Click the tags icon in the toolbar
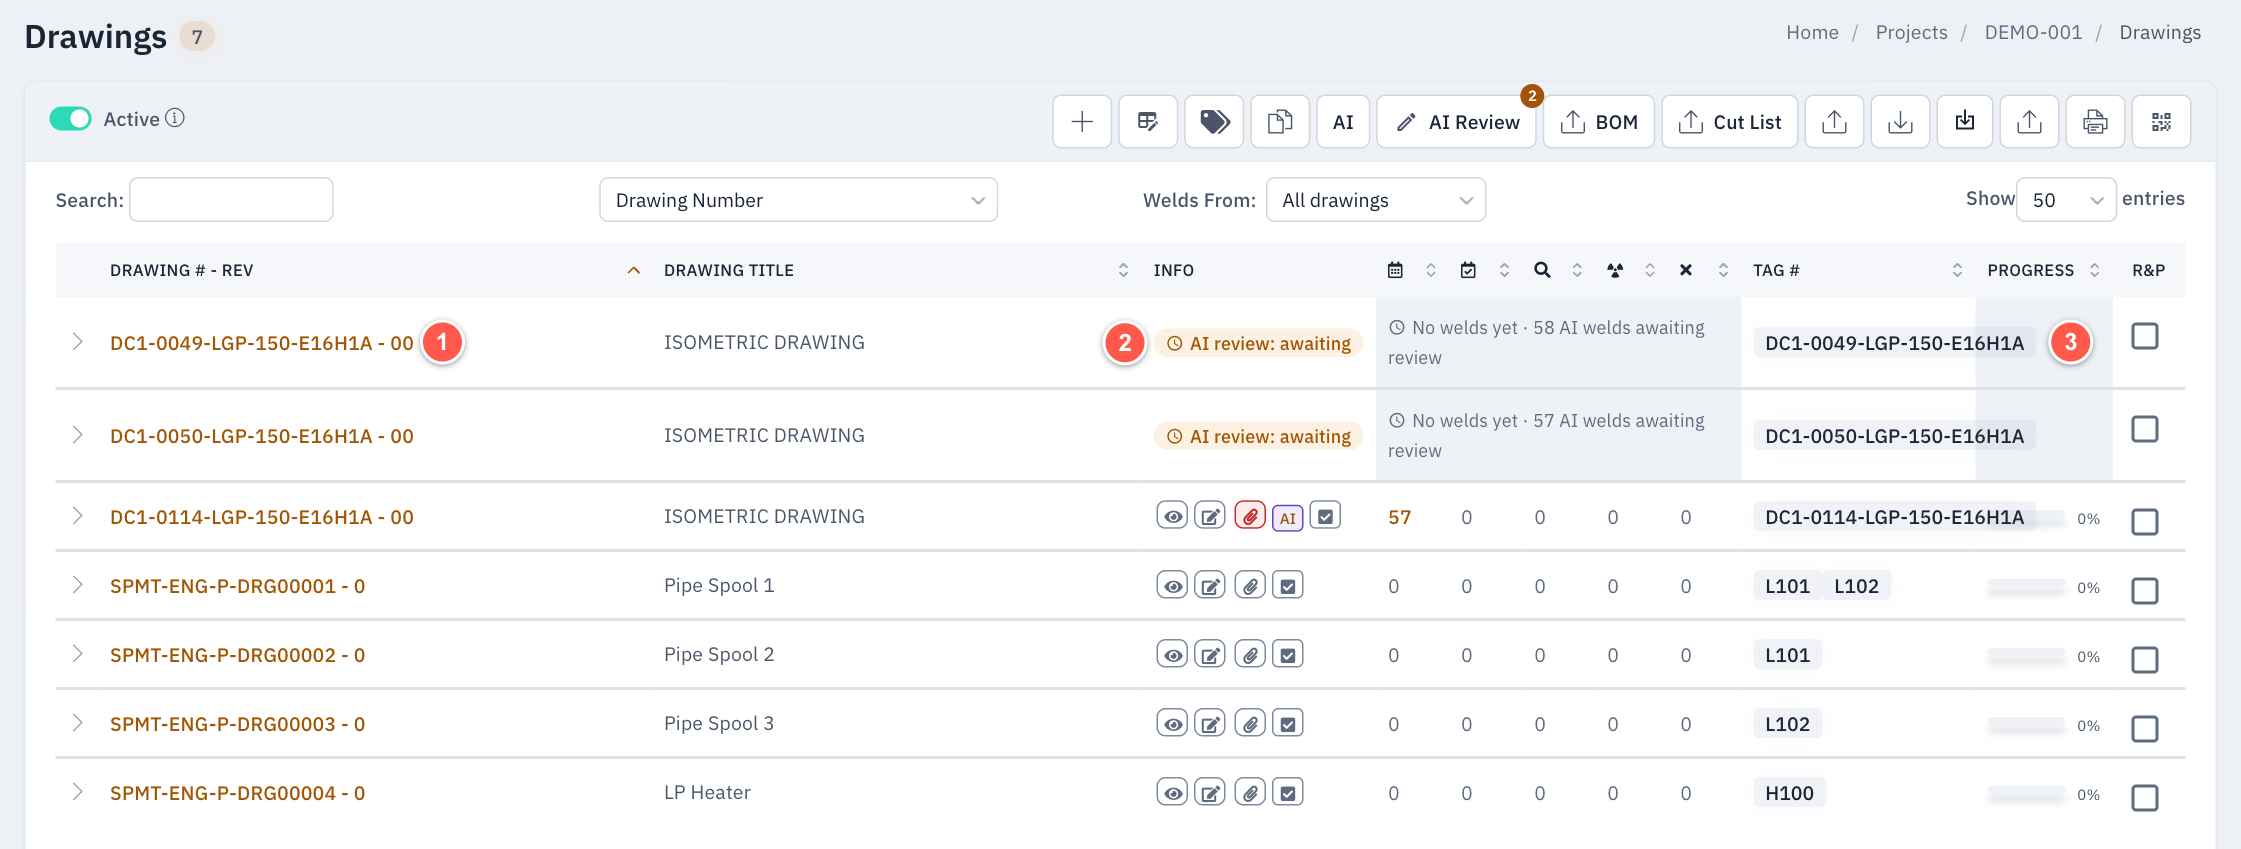 1214,122
